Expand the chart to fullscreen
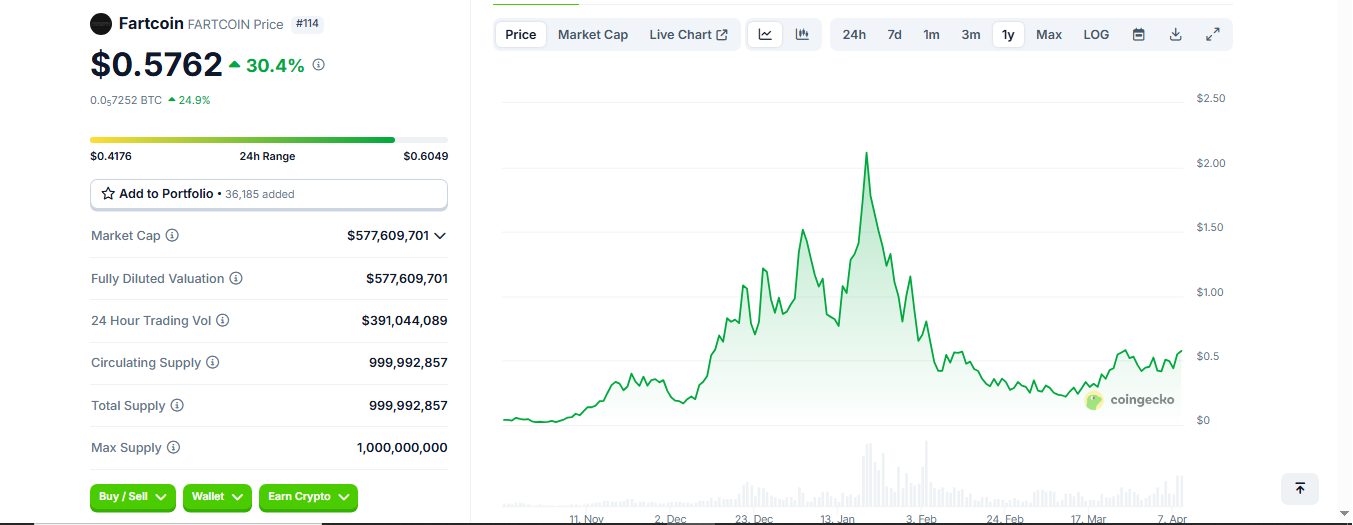This screenshot has height=525, width=1353. (x=1213, y=34)
